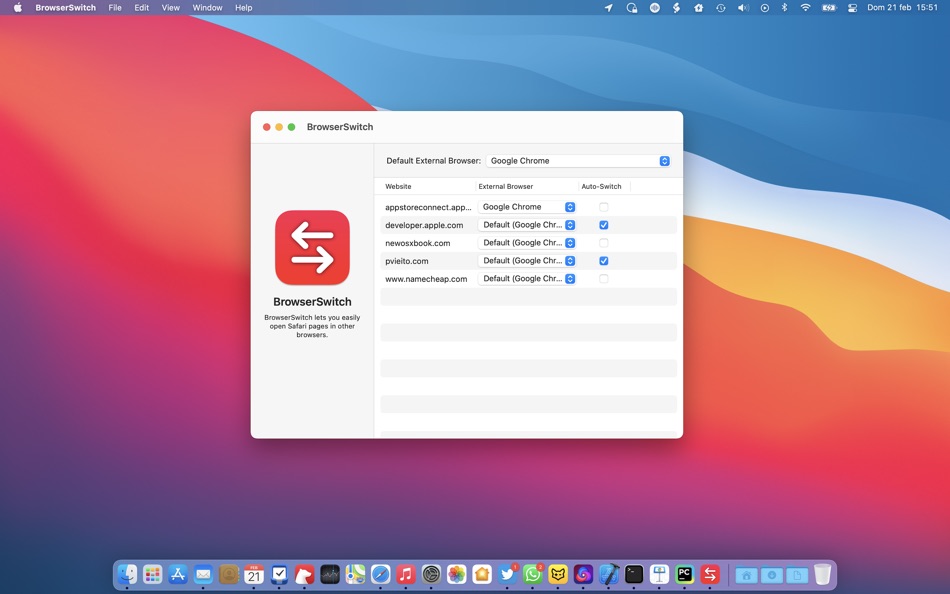Sort by the Website column header
The image size is (950, 594).
coord(398,186)
